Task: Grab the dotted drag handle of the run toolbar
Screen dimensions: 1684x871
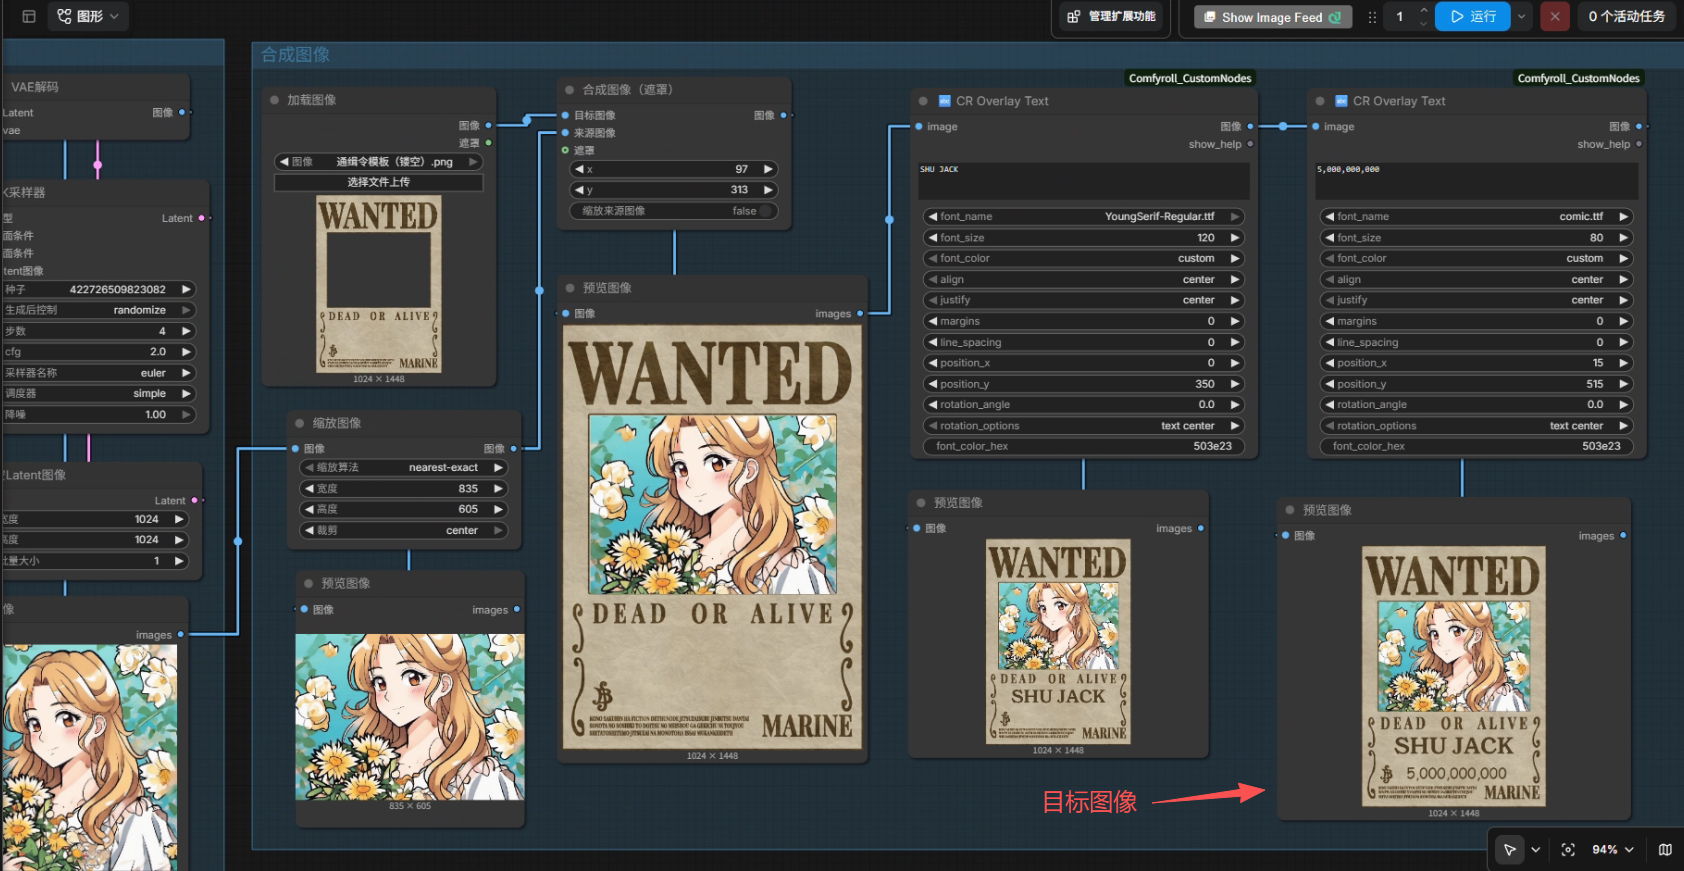Action: (1372, 17)
